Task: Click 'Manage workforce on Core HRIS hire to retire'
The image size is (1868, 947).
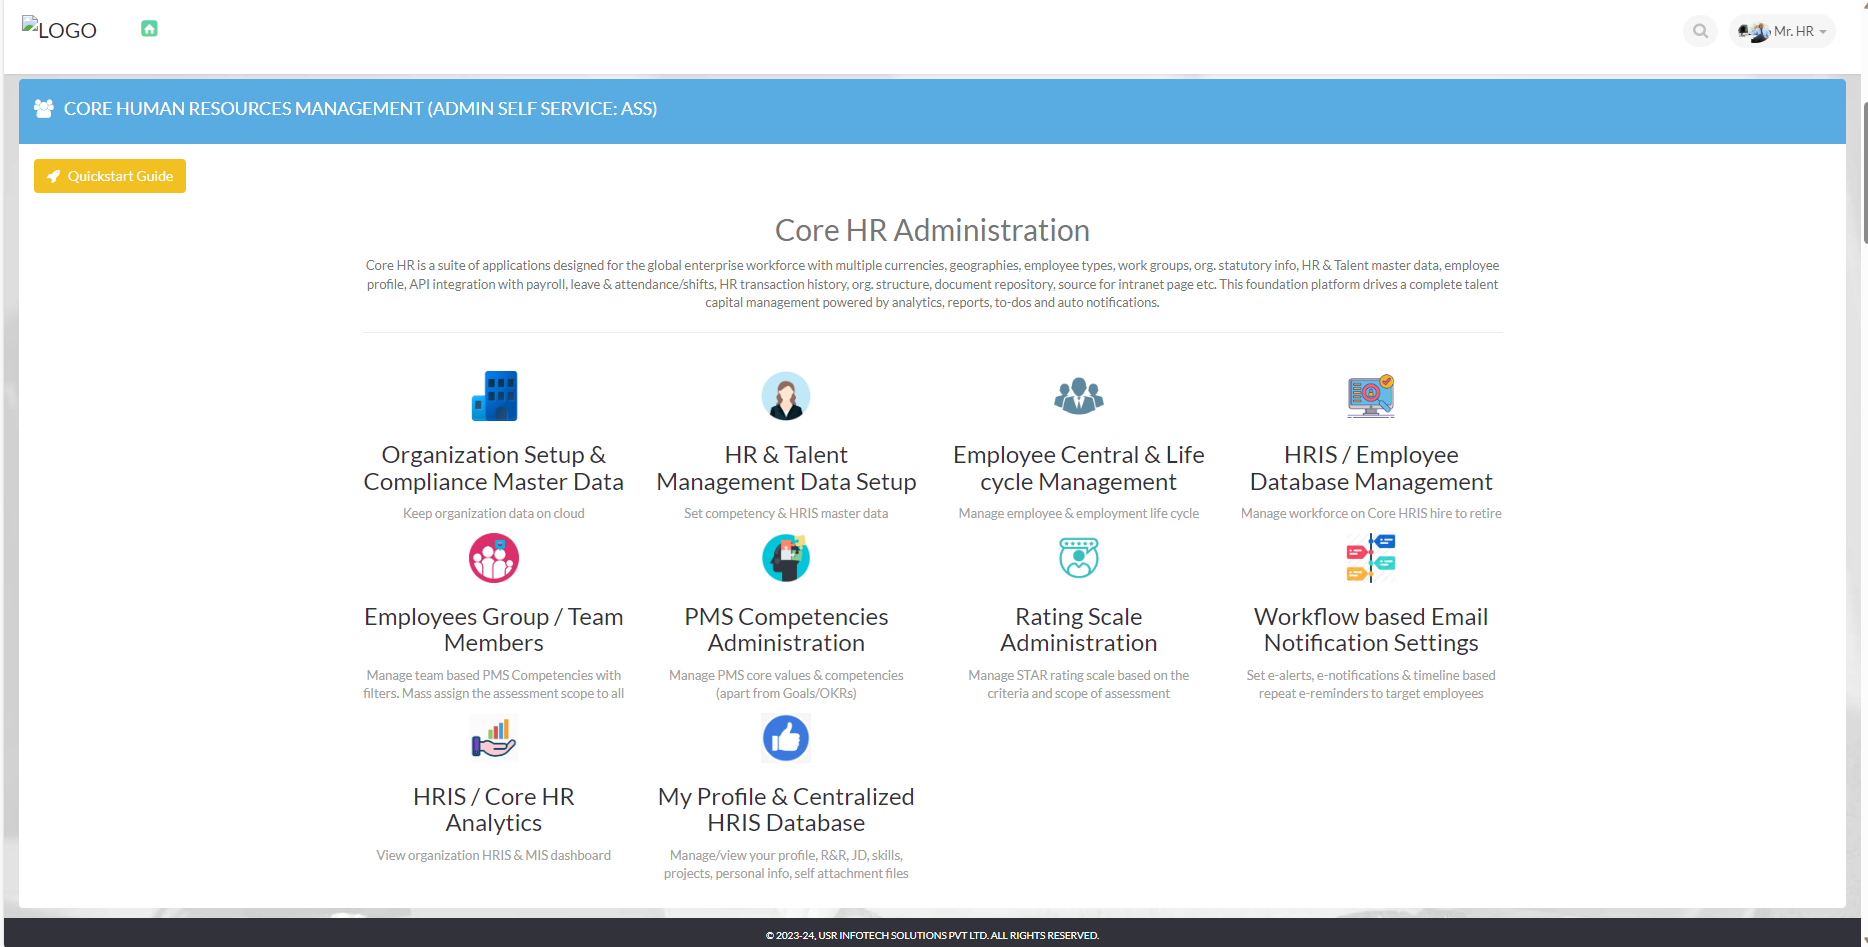Action: 1371,513
